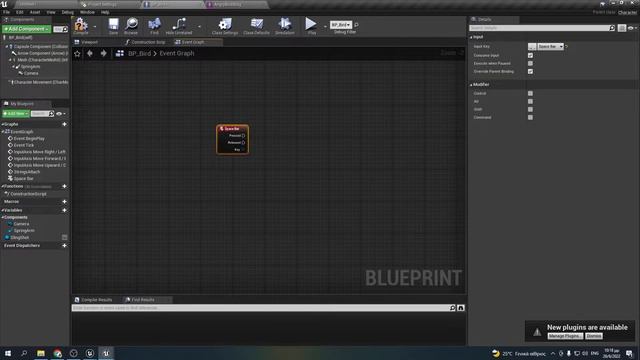Click the magnifier in Find Results search bar
This screenshot has width=640, height=360.
[452, 308]
